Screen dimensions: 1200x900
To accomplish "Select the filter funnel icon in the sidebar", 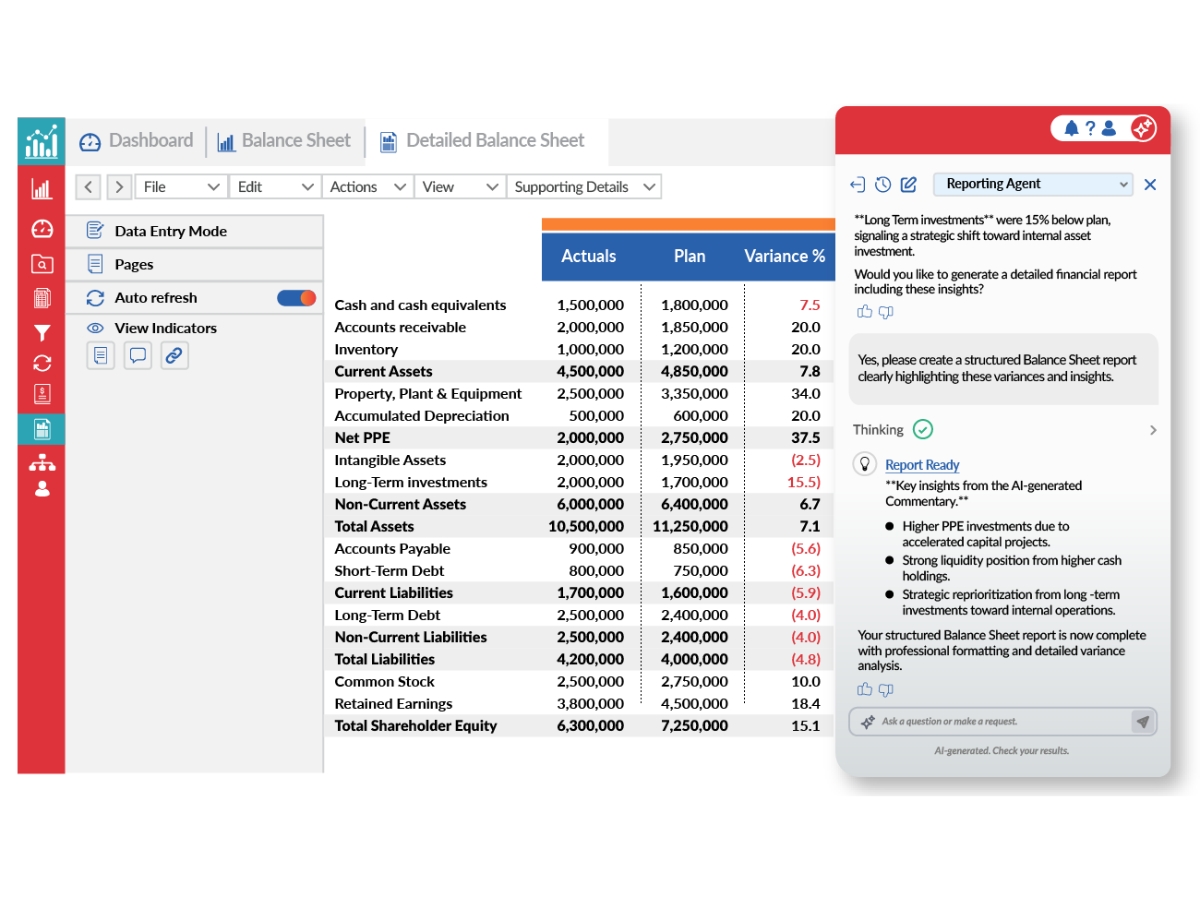I will pyautogui.click(x=42, y=333).
